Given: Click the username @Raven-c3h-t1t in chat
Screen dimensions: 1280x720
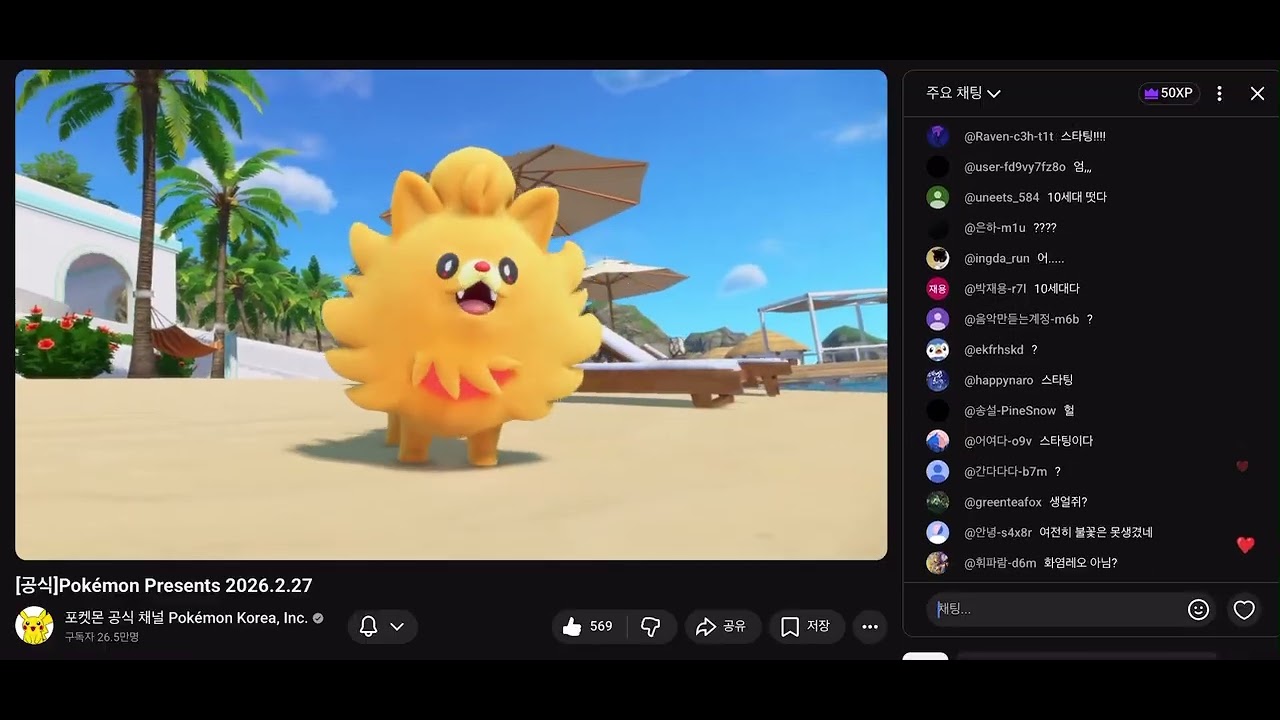Looking at the screenshot, I should pyautogui.click(x=1008, y=136).
